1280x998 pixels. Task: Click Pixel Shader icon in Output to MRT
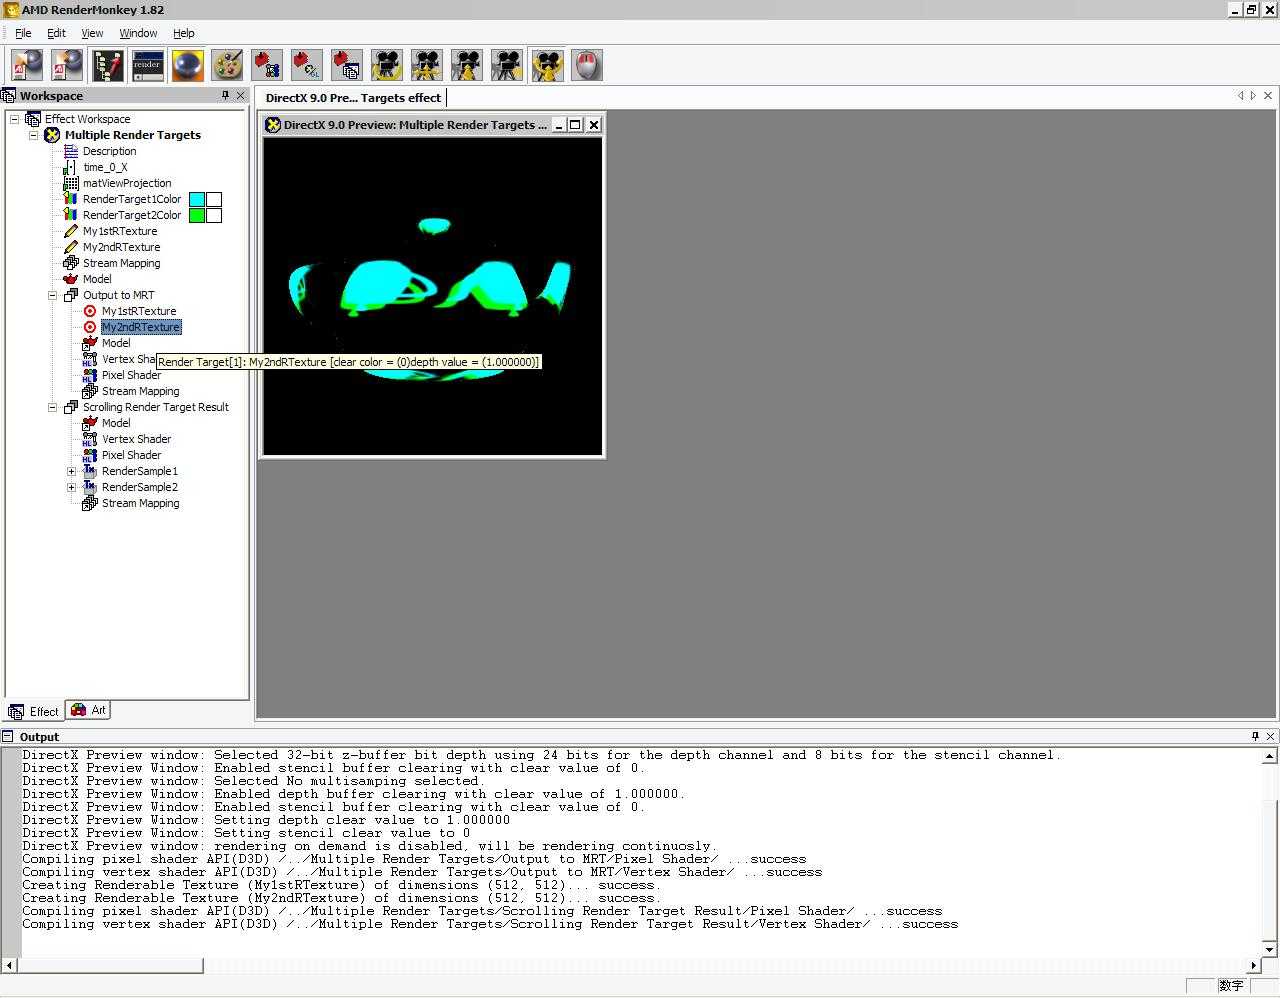click(x=90, y=375)
